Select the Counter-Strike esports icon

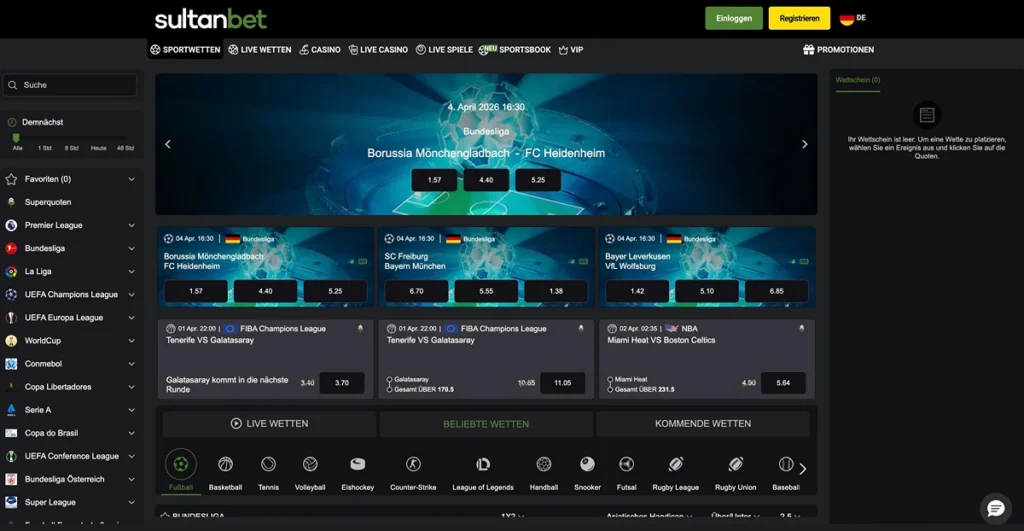coord(413,465)
